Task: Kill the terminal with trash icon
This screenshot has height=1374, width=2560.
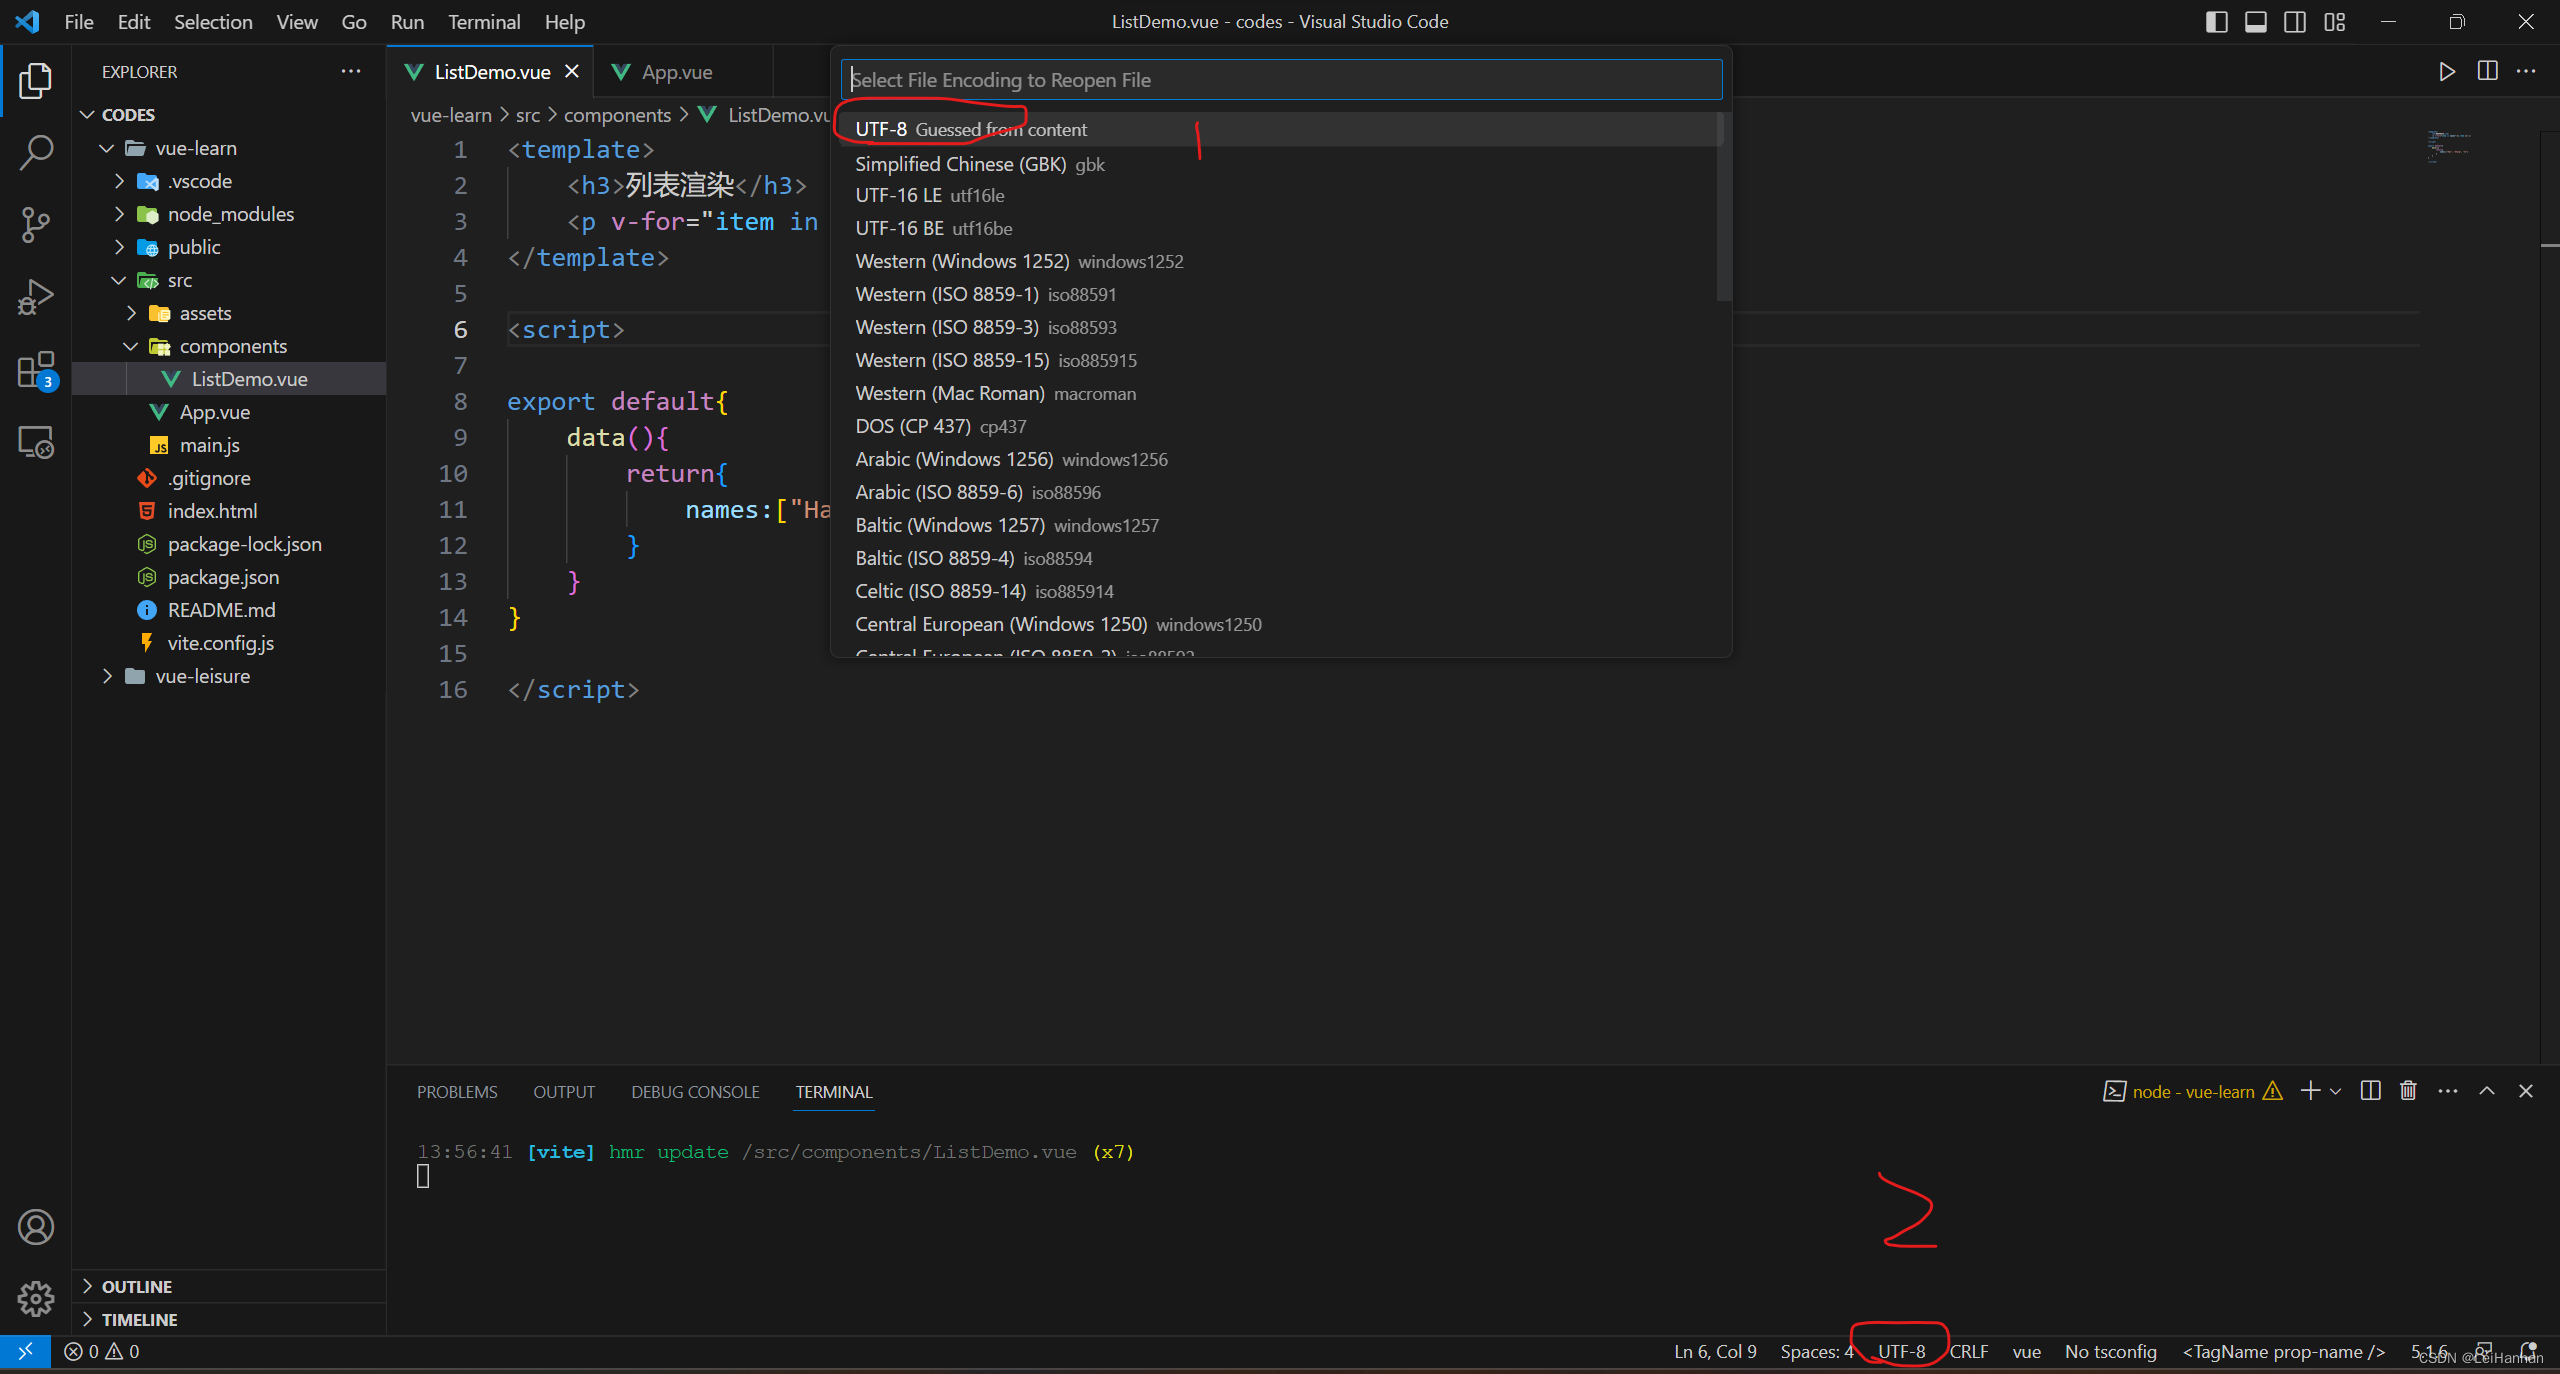Action: pyautogui.click(x=2408, y=1091)
